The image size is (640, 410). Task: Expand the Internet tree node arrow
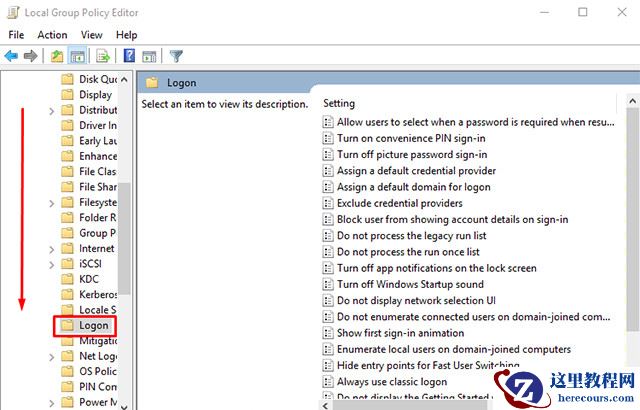[x=51, y=249]
